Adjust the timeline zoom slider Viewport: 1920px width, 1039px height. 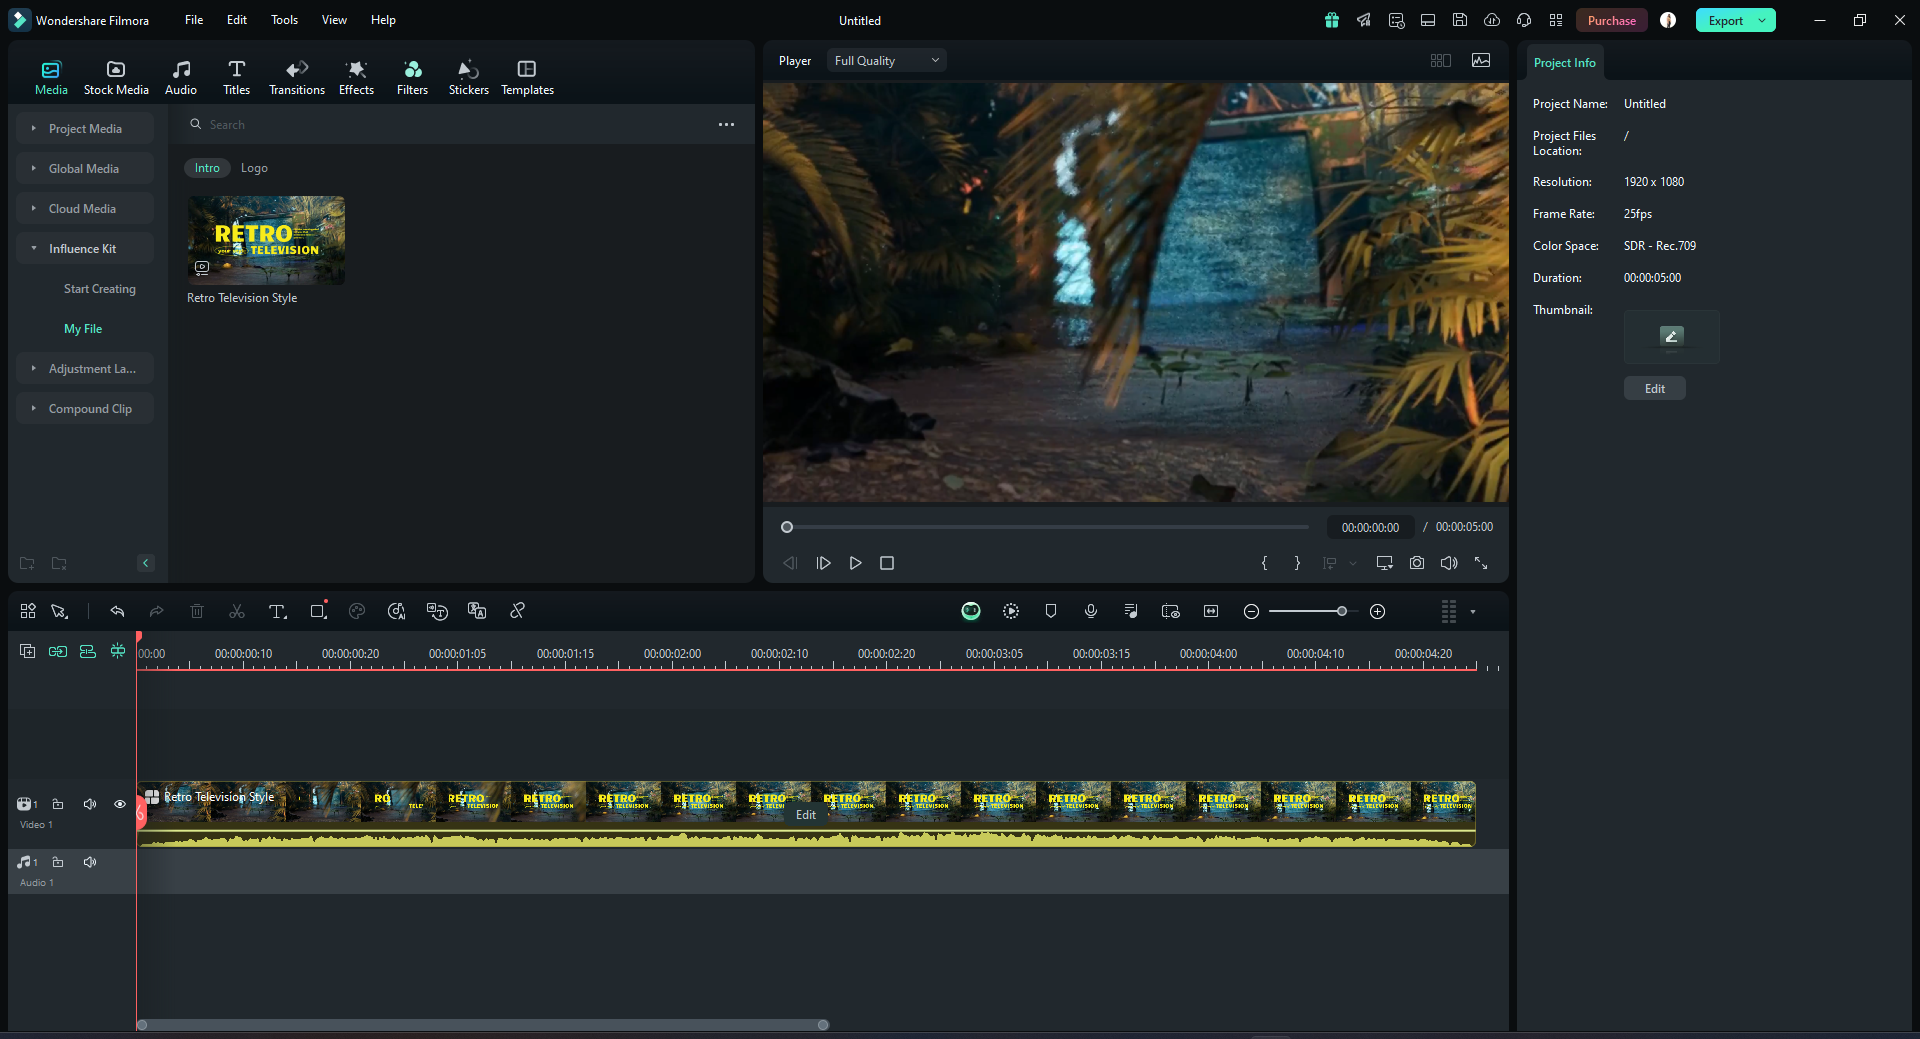[1341, 611]
